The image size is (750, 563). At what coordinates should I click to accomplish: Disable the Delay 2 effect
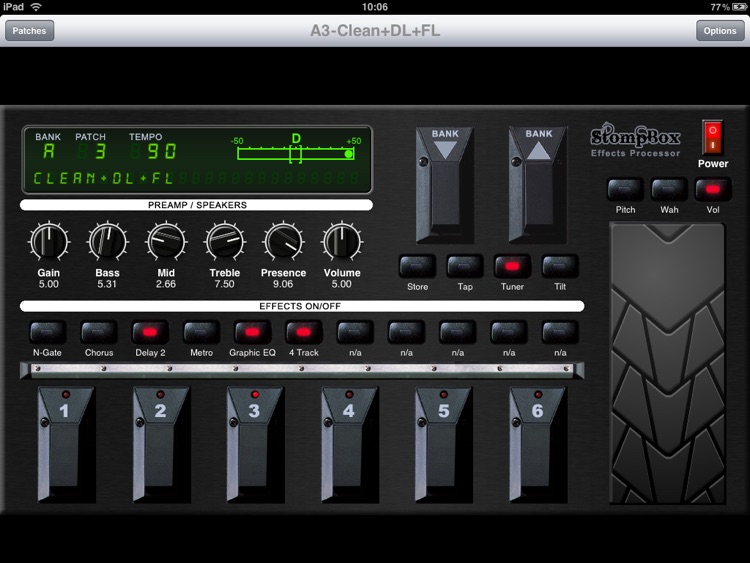point(151,332)
